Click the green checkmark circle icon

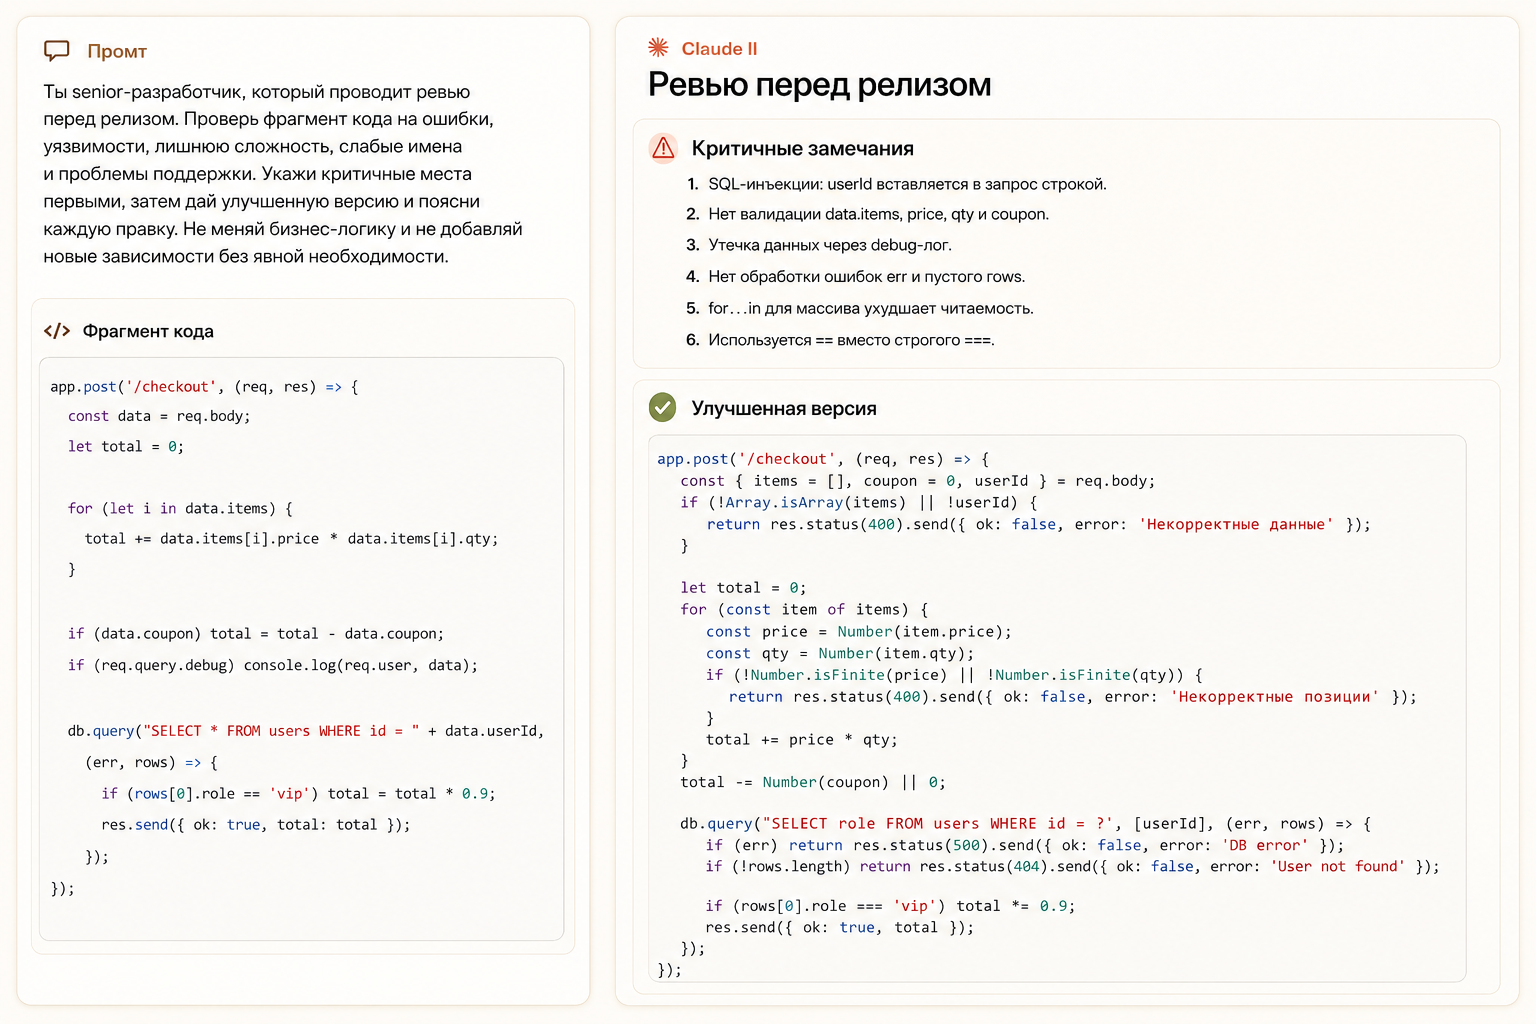tap(662, 407)
